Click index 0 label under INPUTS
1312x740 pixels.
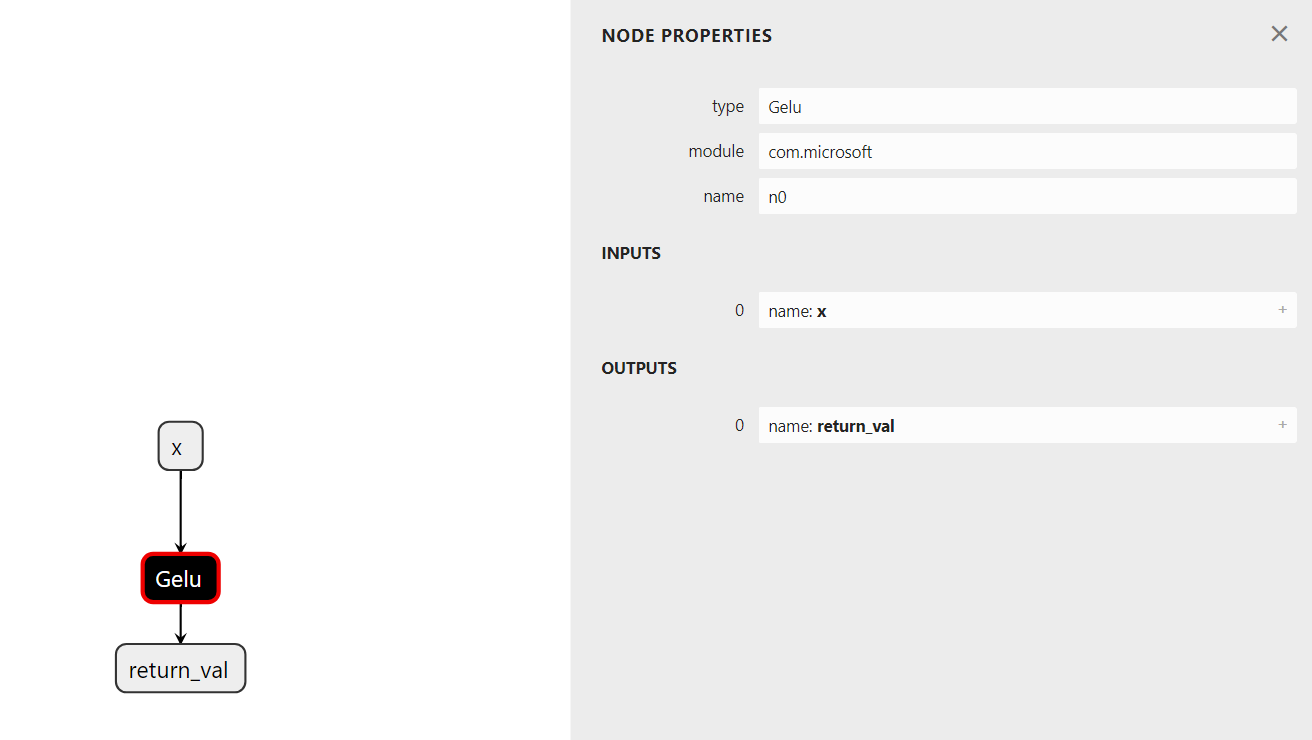tap(739, 311)
